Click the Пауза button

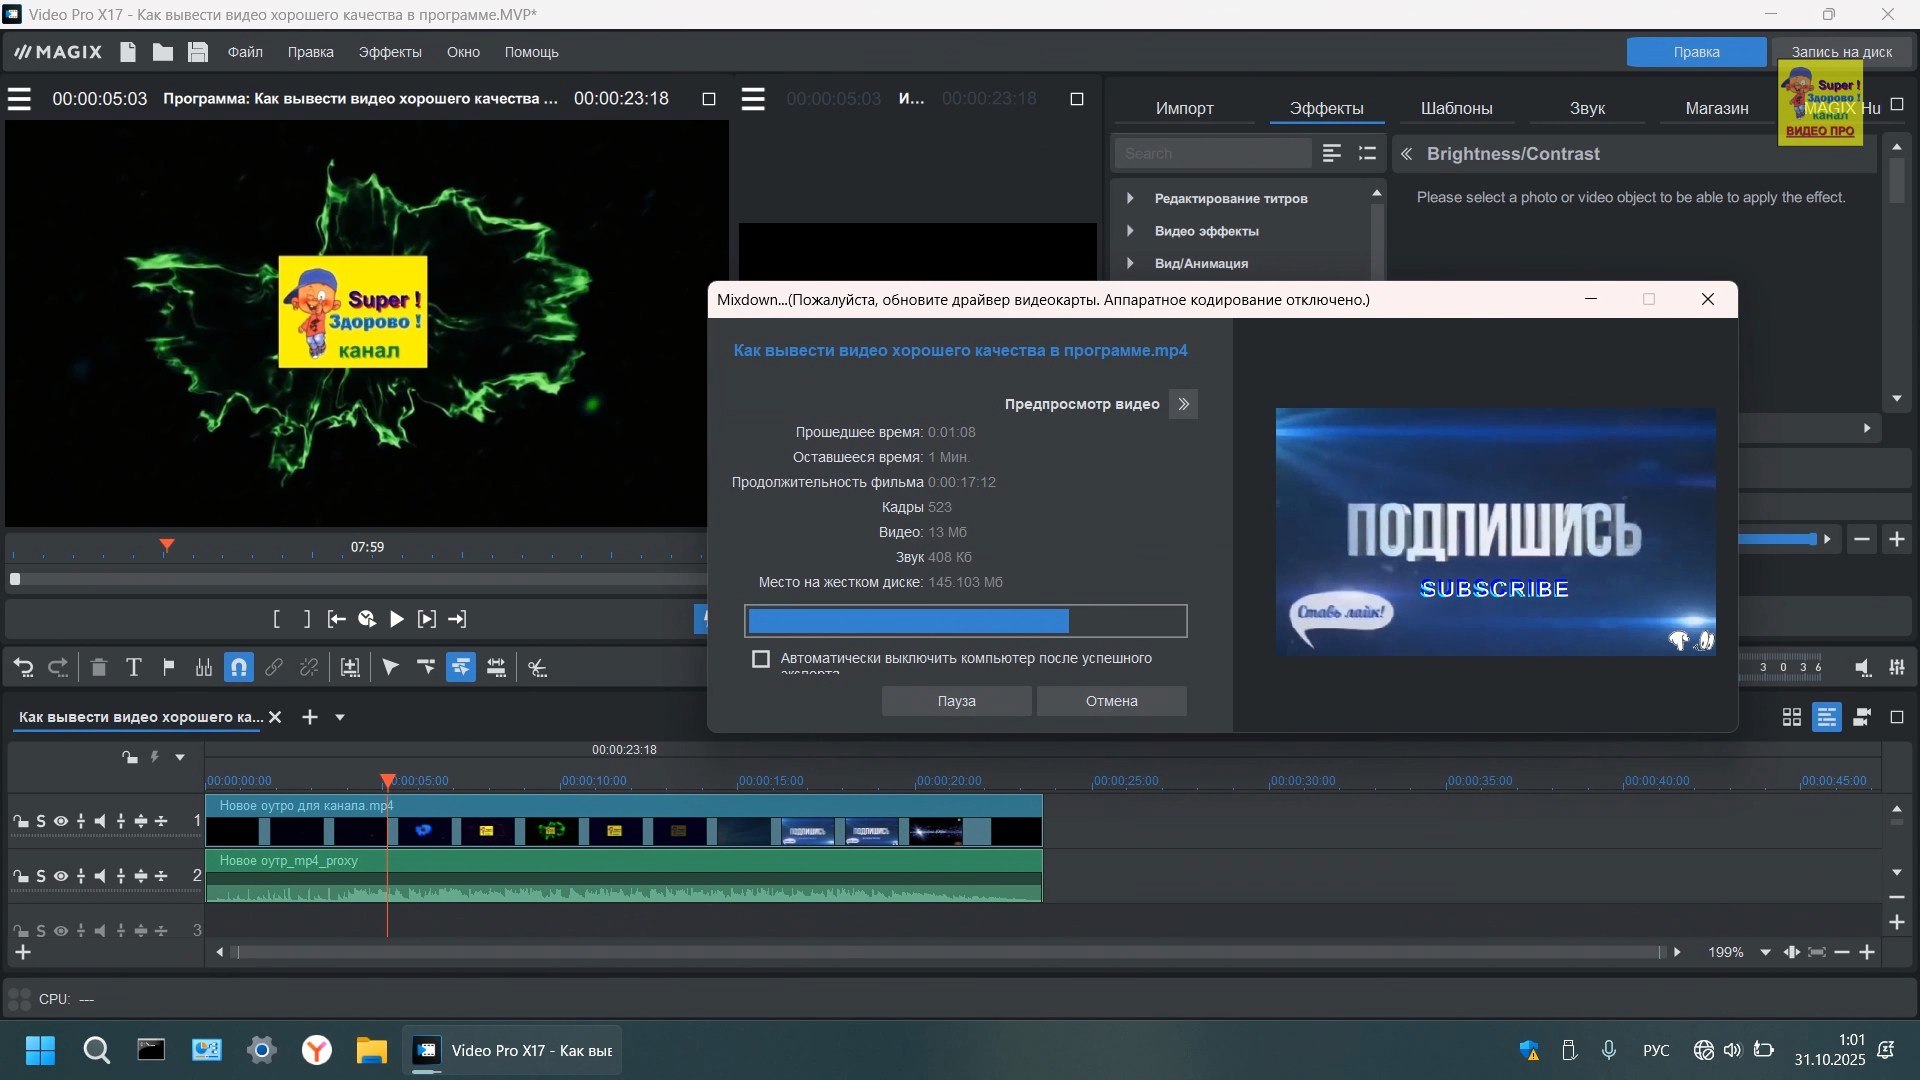(956, 701)
